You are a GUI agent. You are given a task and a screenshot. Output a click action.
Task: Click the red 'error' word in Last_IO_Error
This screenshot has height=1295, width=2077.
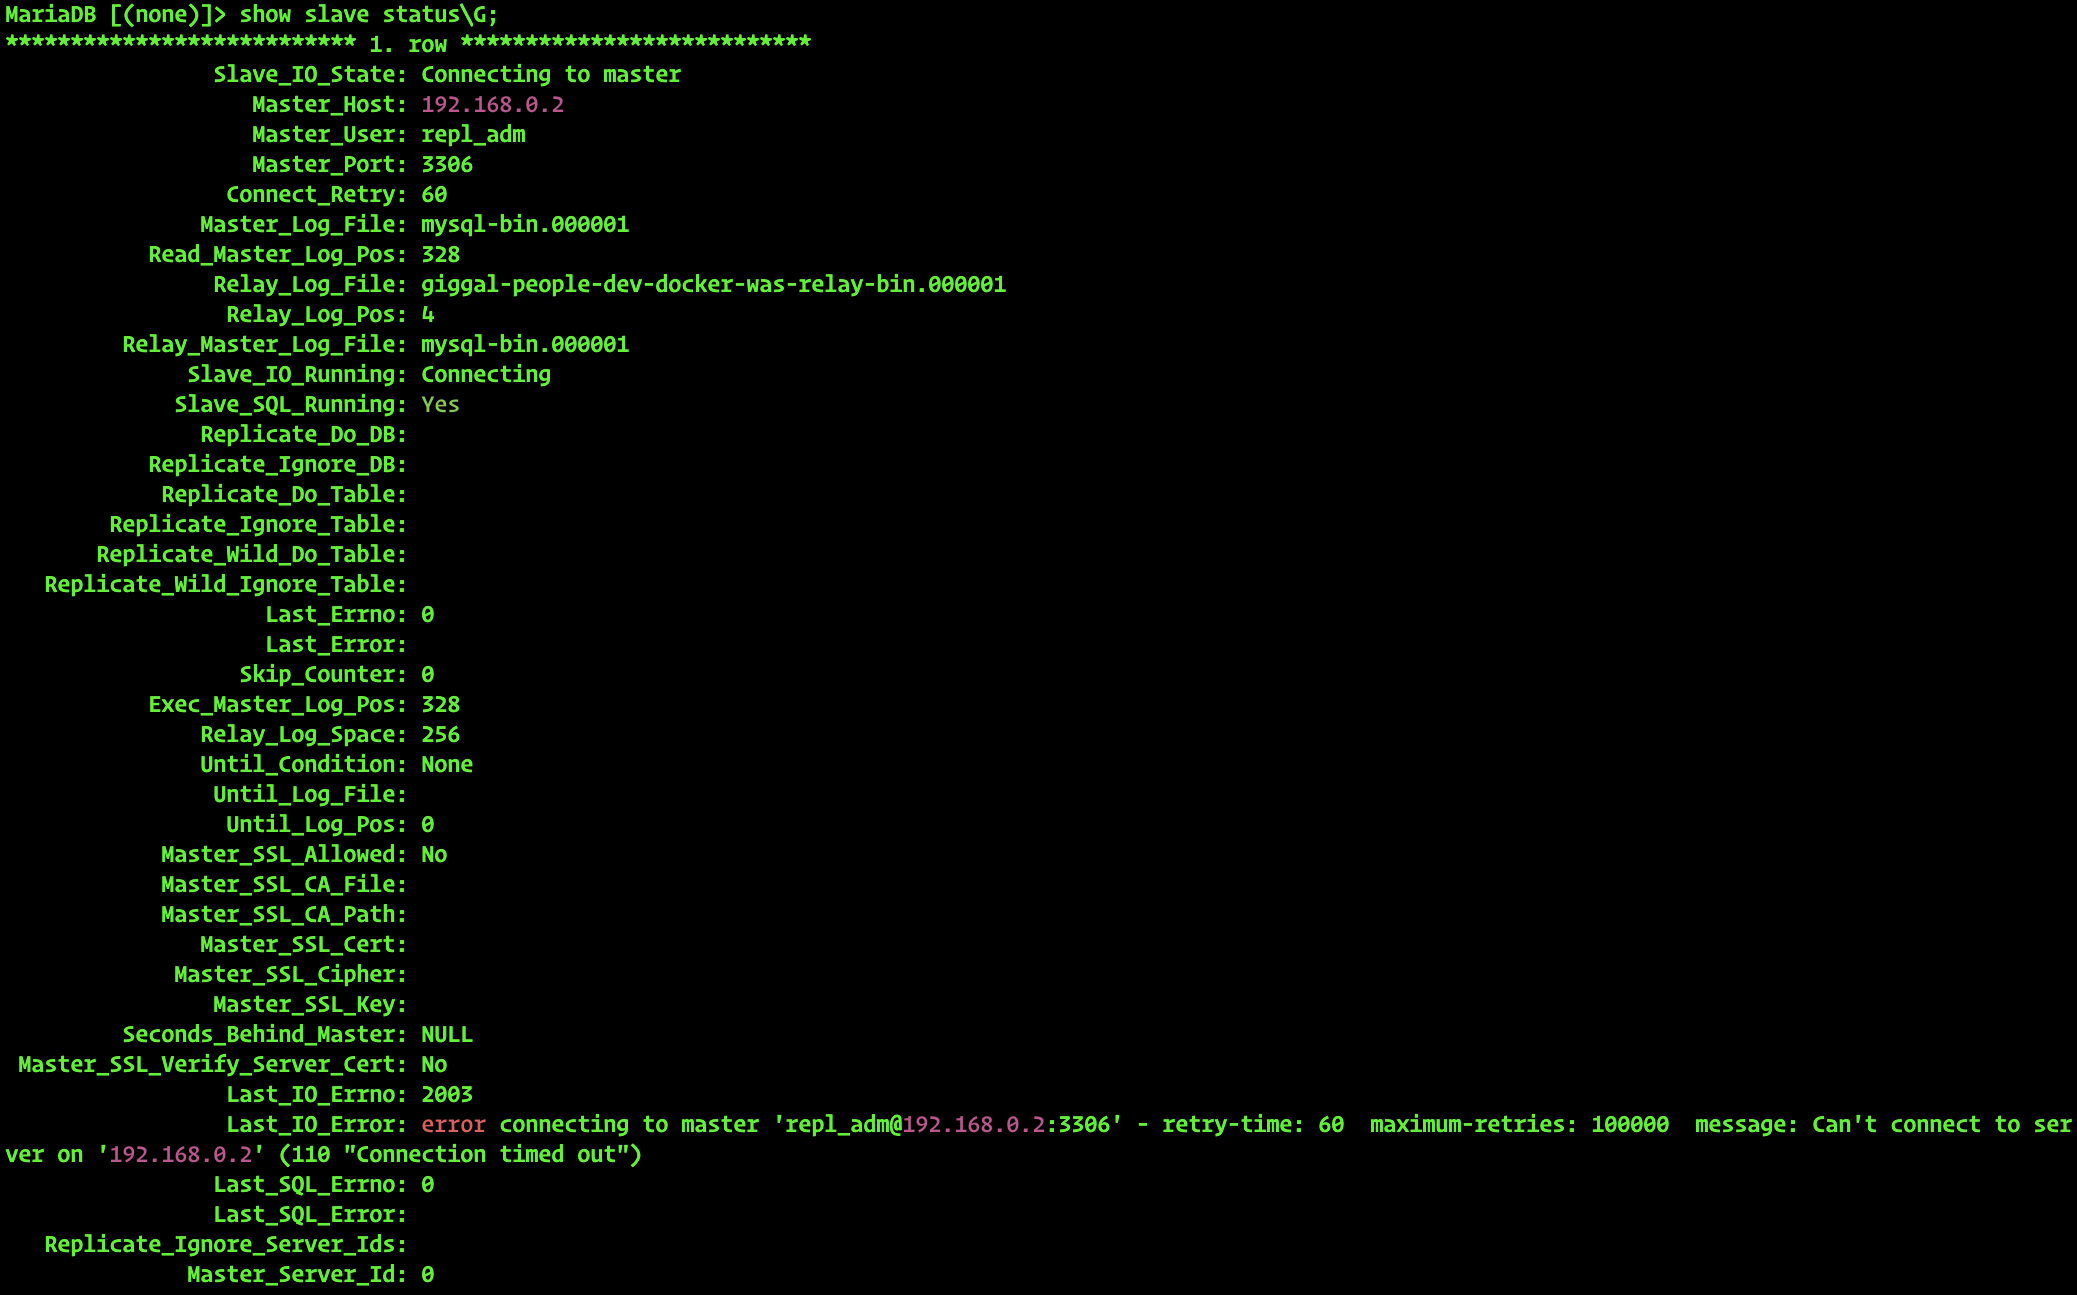click(453, 1125)
